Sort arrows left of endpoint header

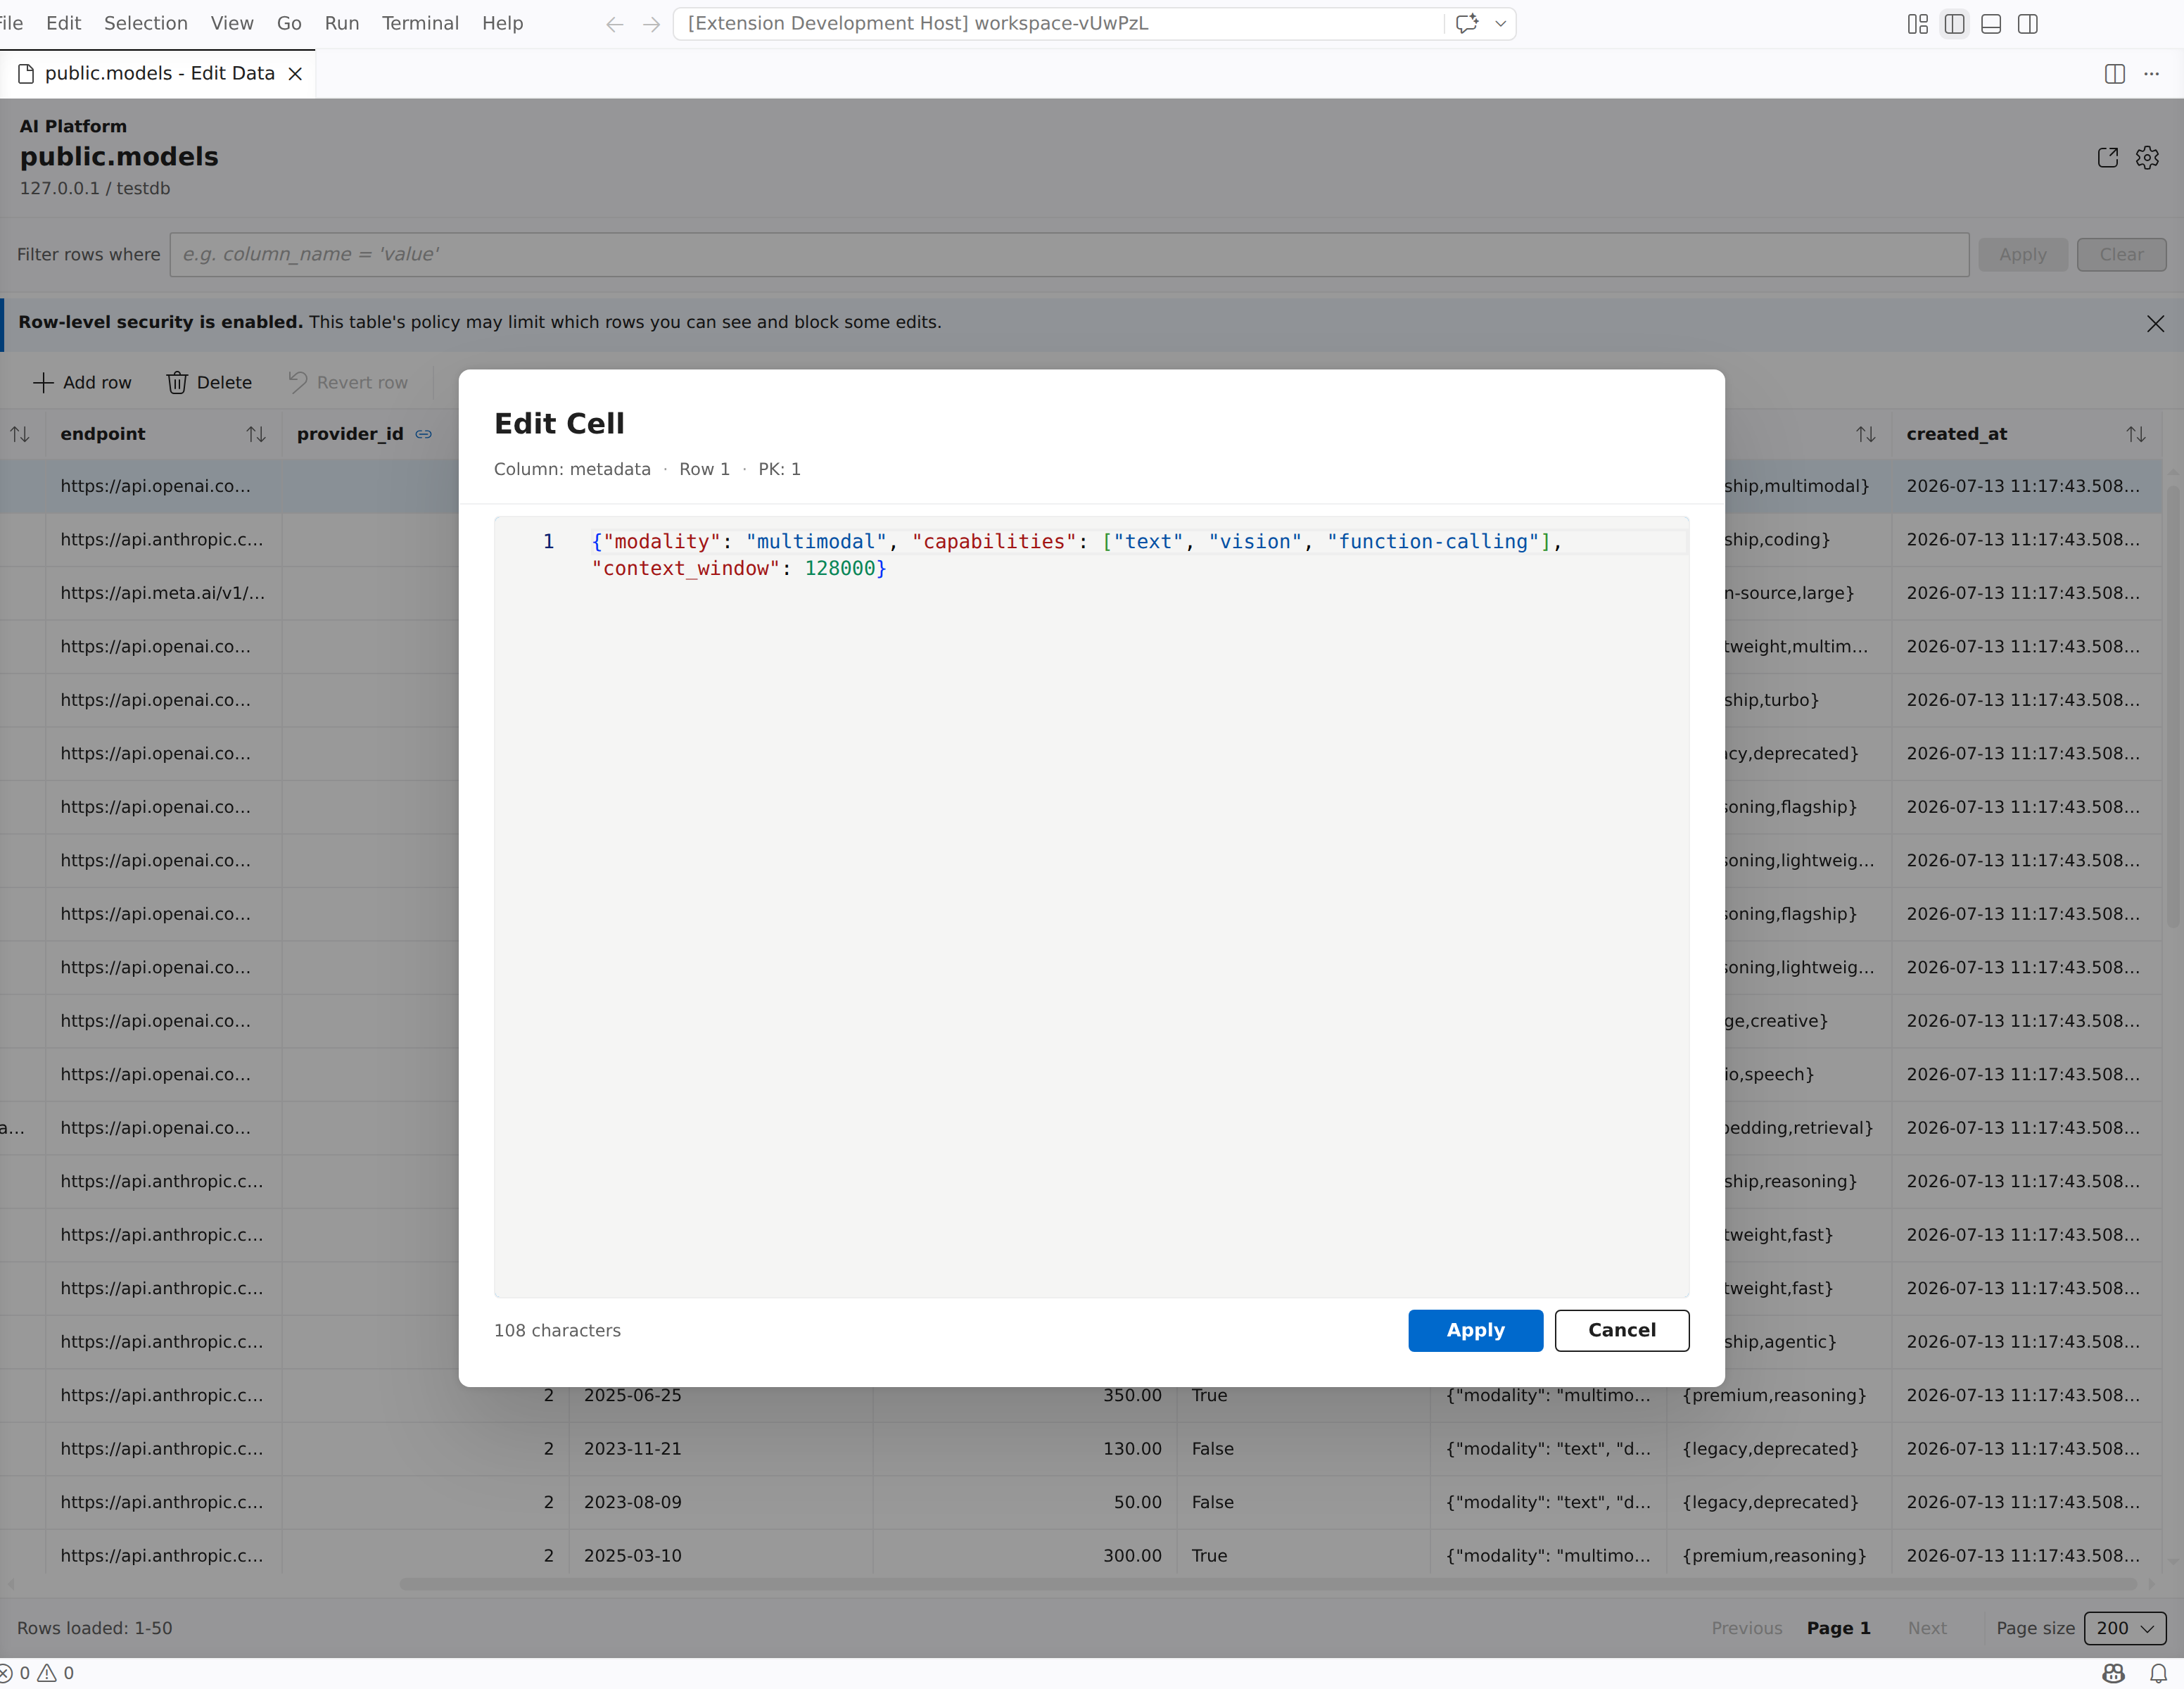click(x=19, y=434)
